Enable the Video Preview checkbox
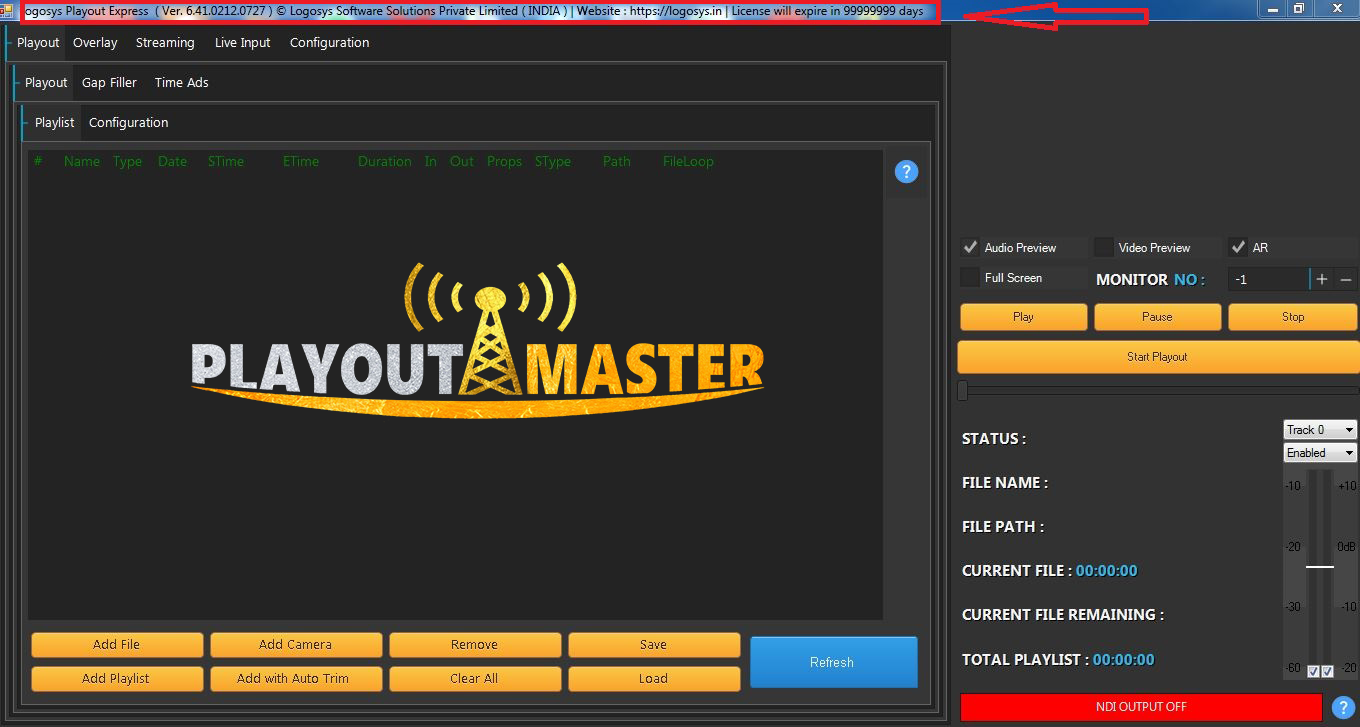This screenshot has width=1360, height=727. point(1104,247)
